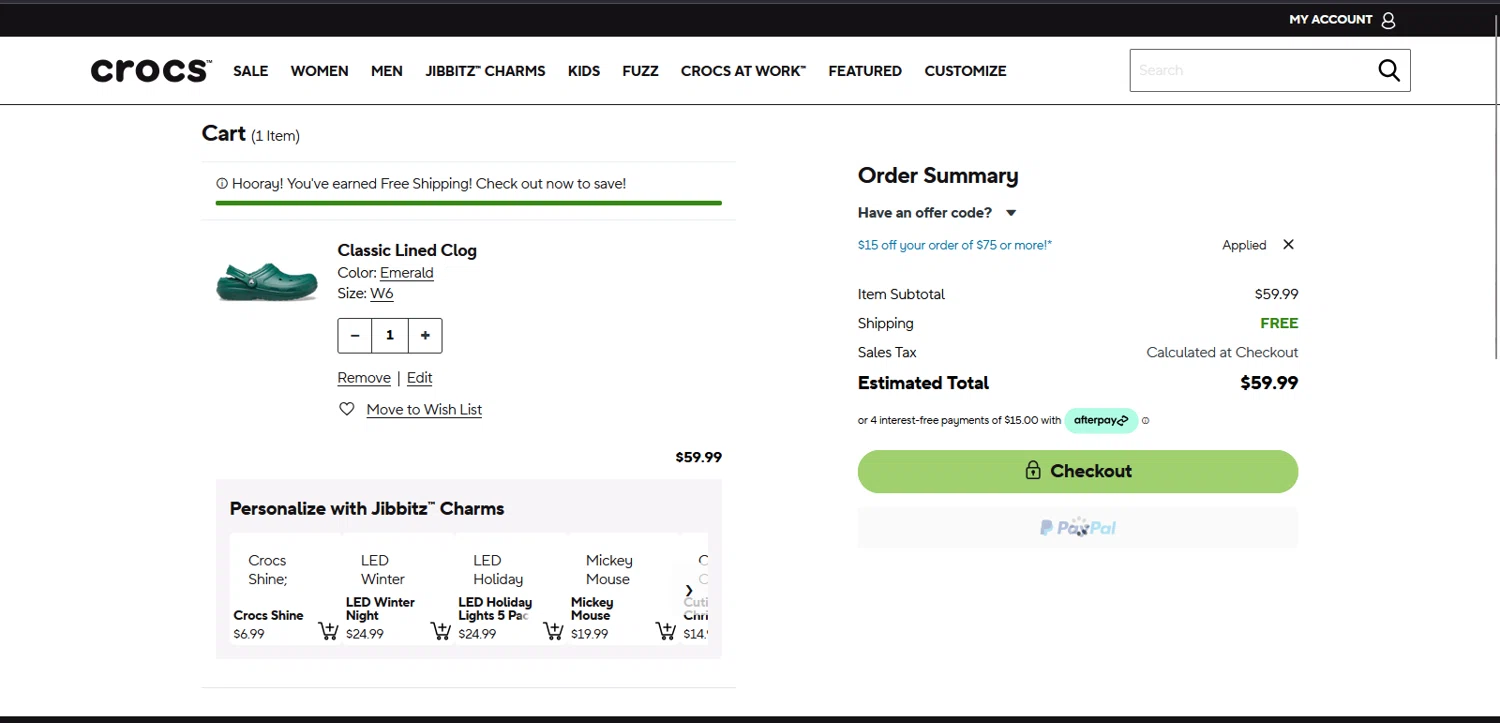1500x723 pixels.
Task: Remove applied offer code with X
Action: coord(1288,244)
